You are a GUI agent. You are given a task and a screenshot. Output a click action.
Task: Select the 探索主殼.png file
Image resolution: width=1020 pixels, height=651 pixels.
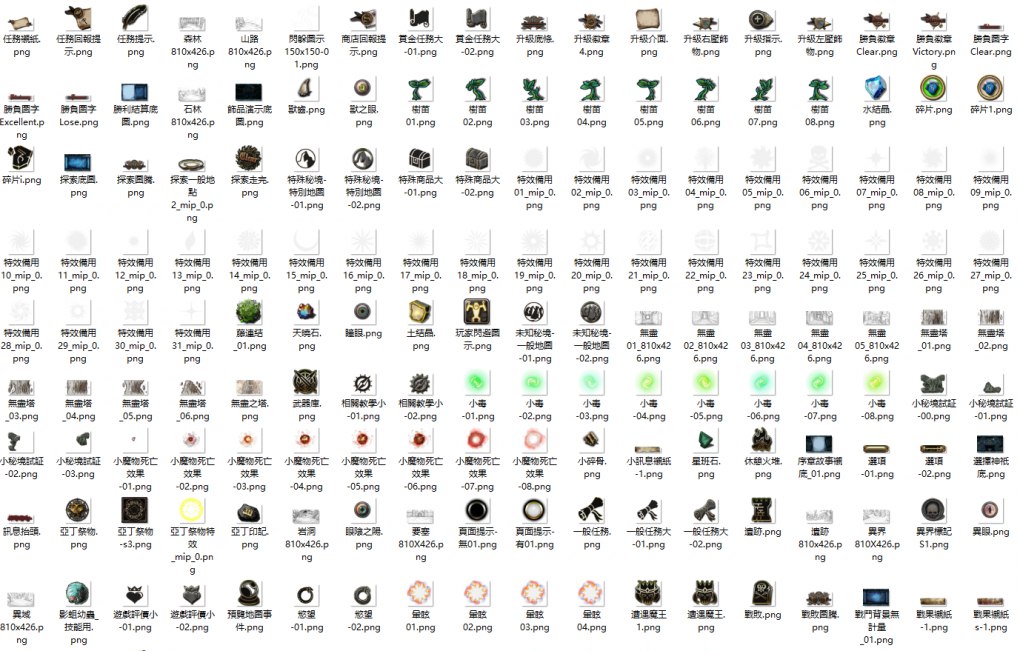[x=249, y=160]
